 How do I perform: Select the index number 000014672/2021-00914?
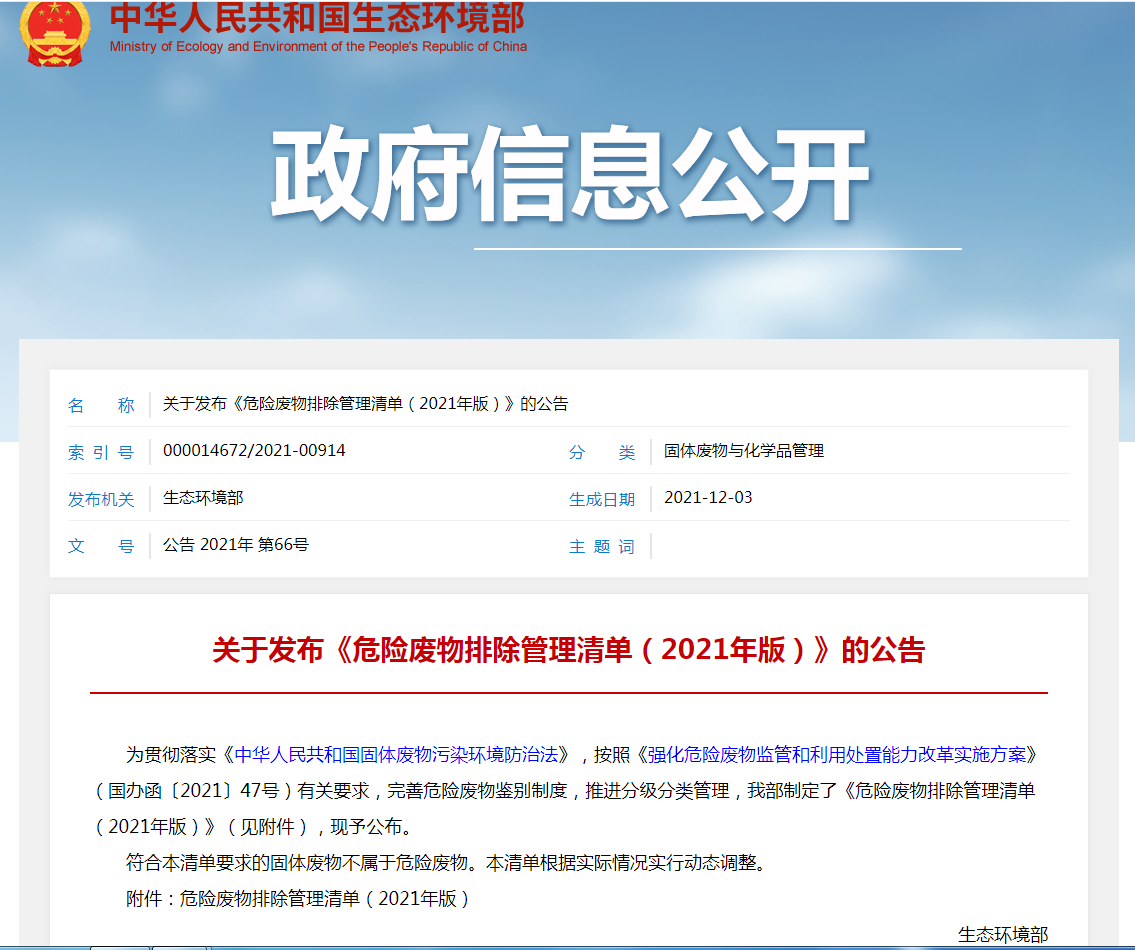(x=254, y=451)
